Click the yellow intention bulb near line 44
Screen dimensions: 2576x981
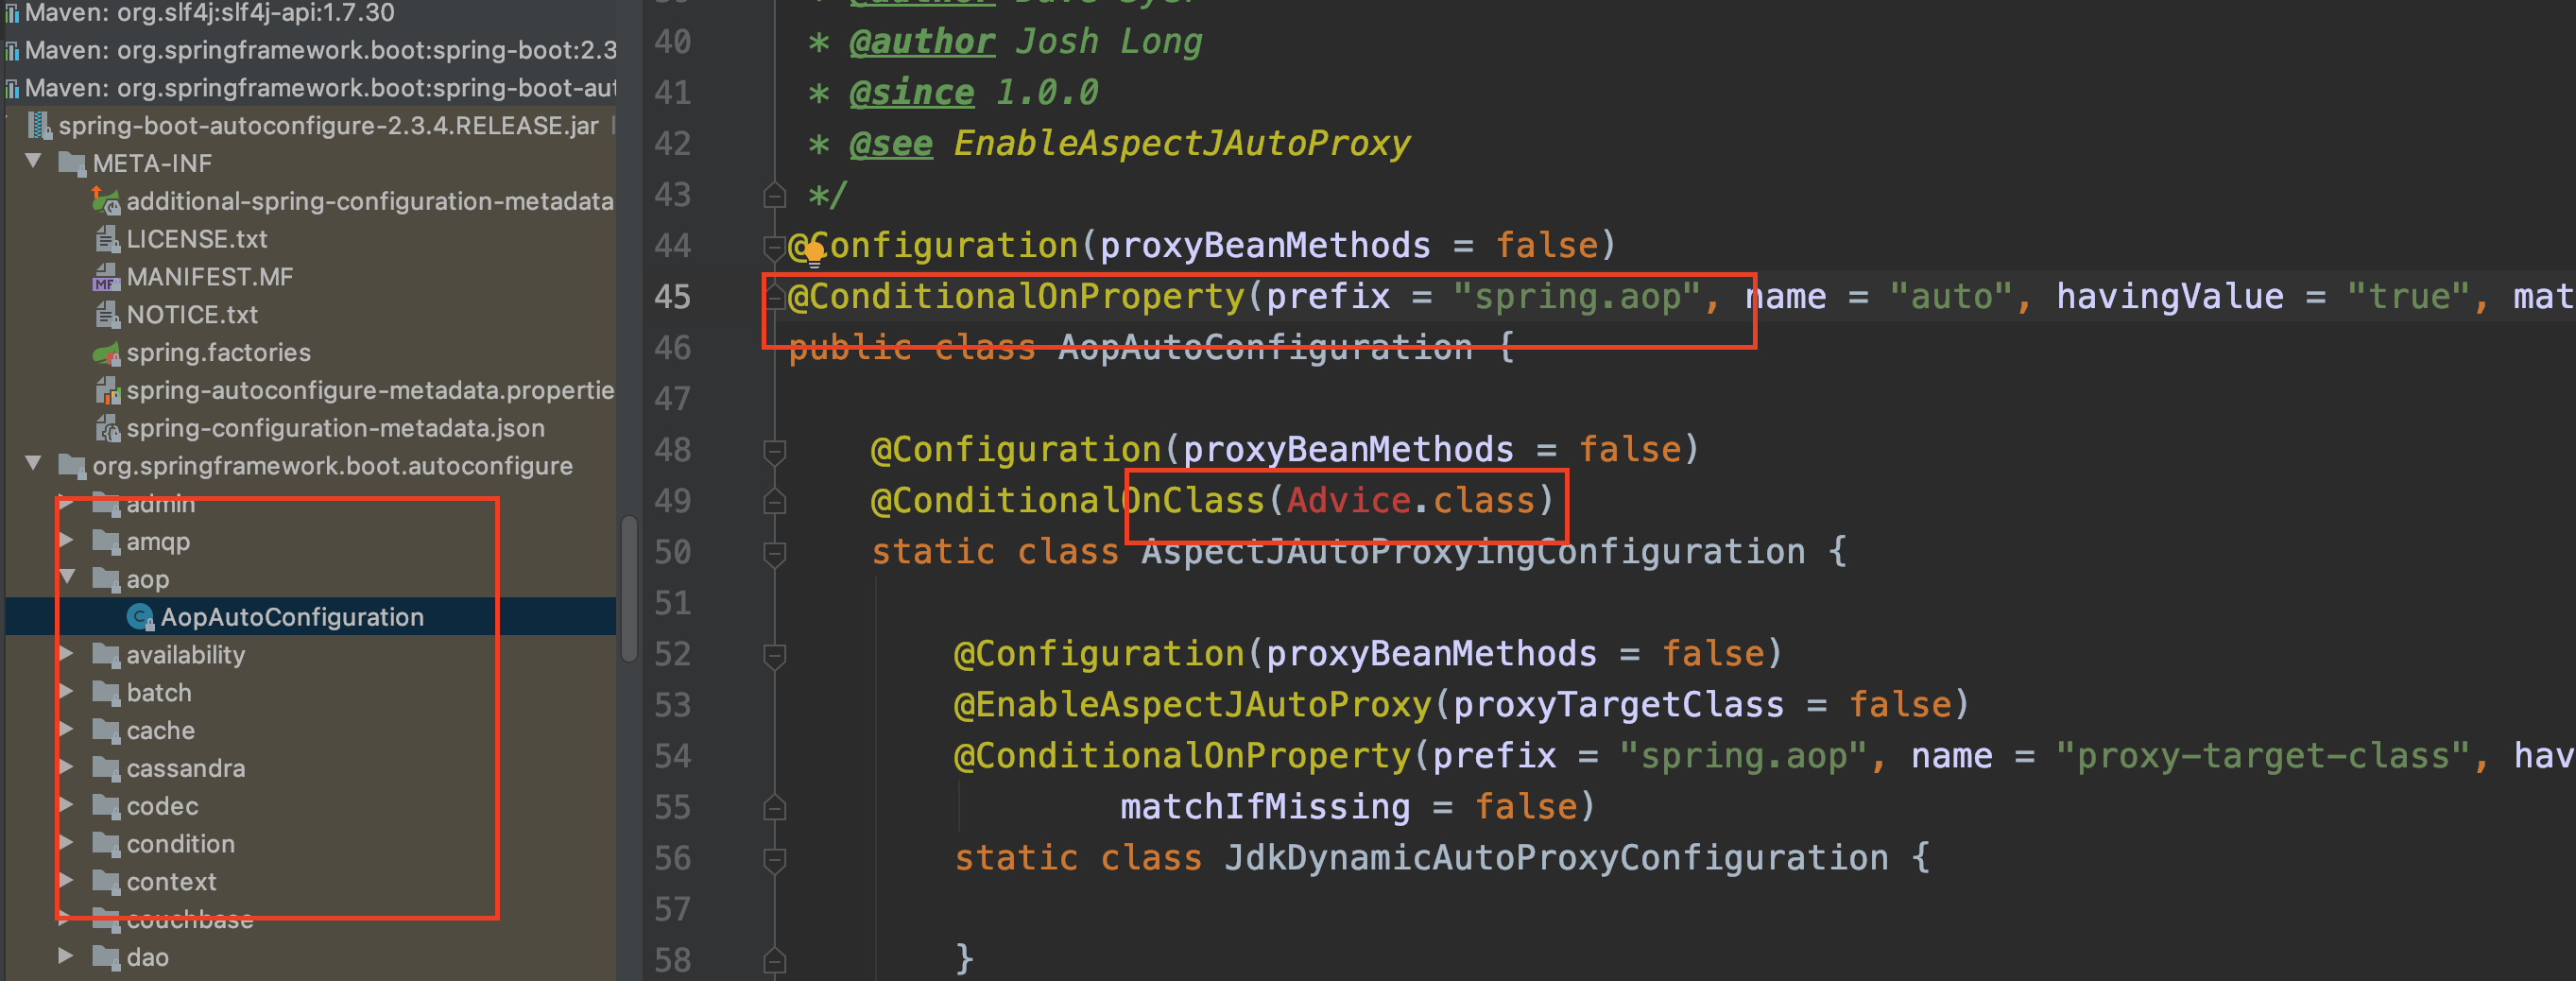[813, 252]
